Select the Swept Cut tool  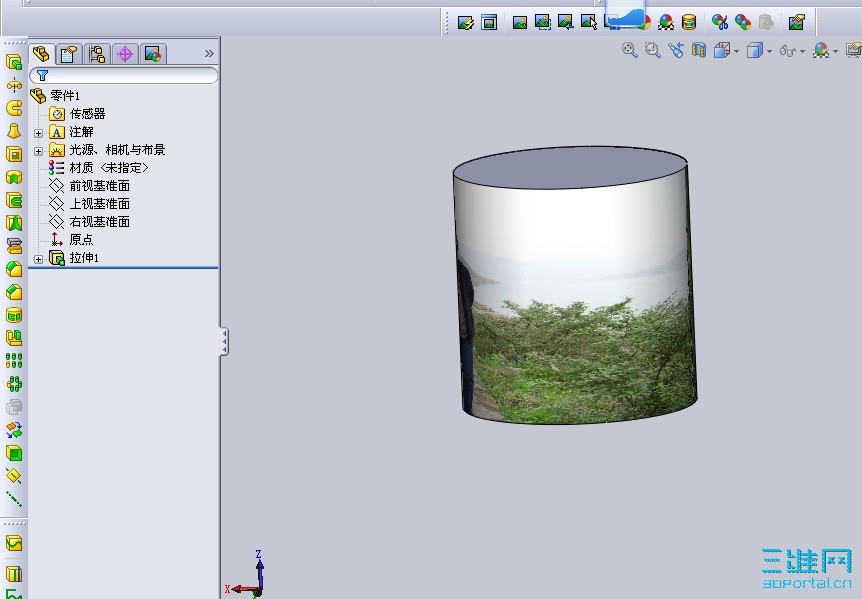[14, 201]
